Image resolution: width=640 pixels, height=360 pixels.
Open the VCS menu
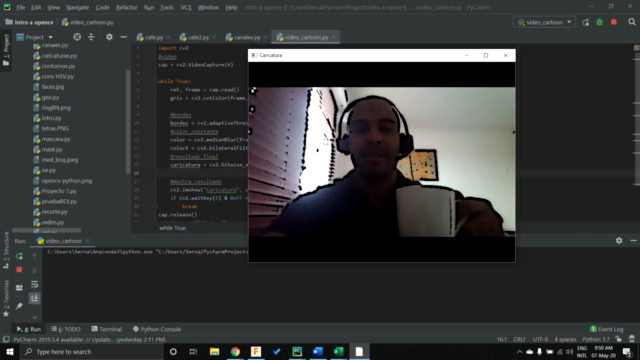tap(186, 7)
